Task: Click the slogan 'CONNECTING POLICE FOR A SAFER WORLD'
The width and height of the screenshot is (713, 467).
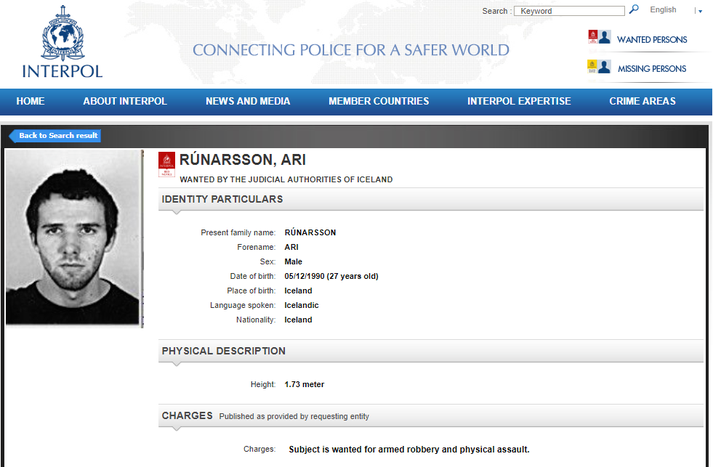Action: [x=351, y=50]
